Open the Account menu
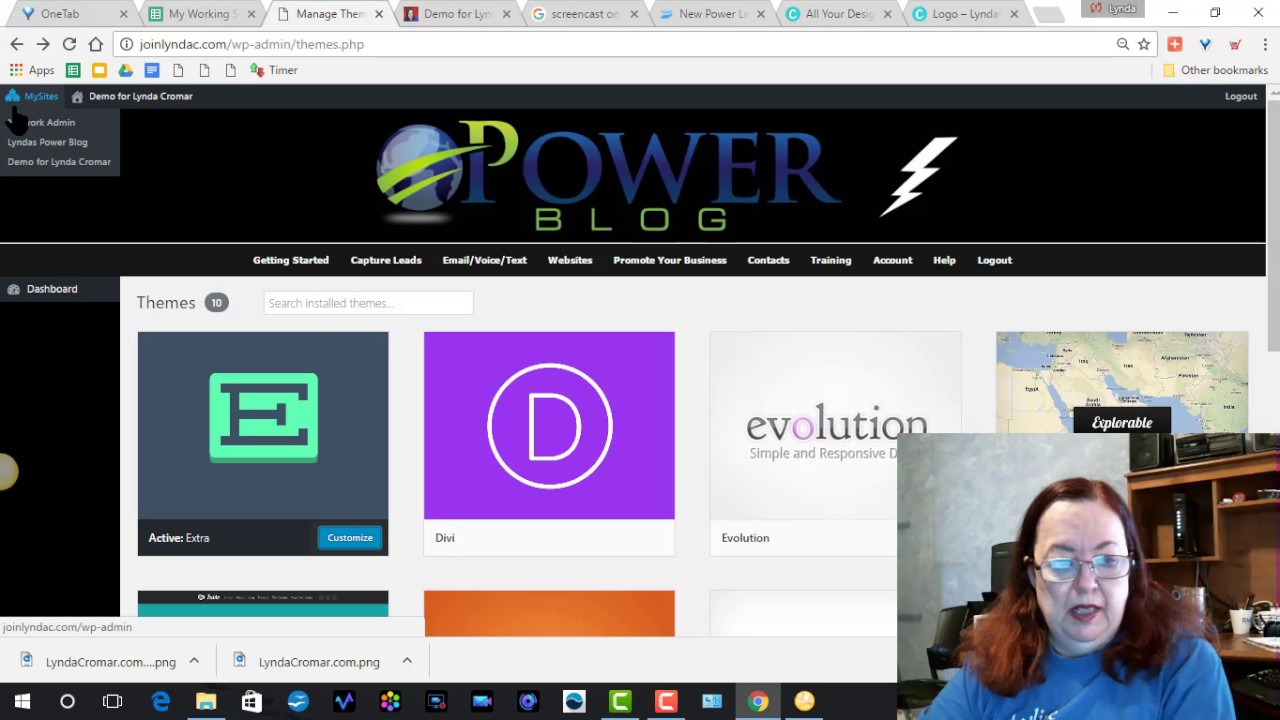This screenshot has height=720, width=1280. coord(893,260)
